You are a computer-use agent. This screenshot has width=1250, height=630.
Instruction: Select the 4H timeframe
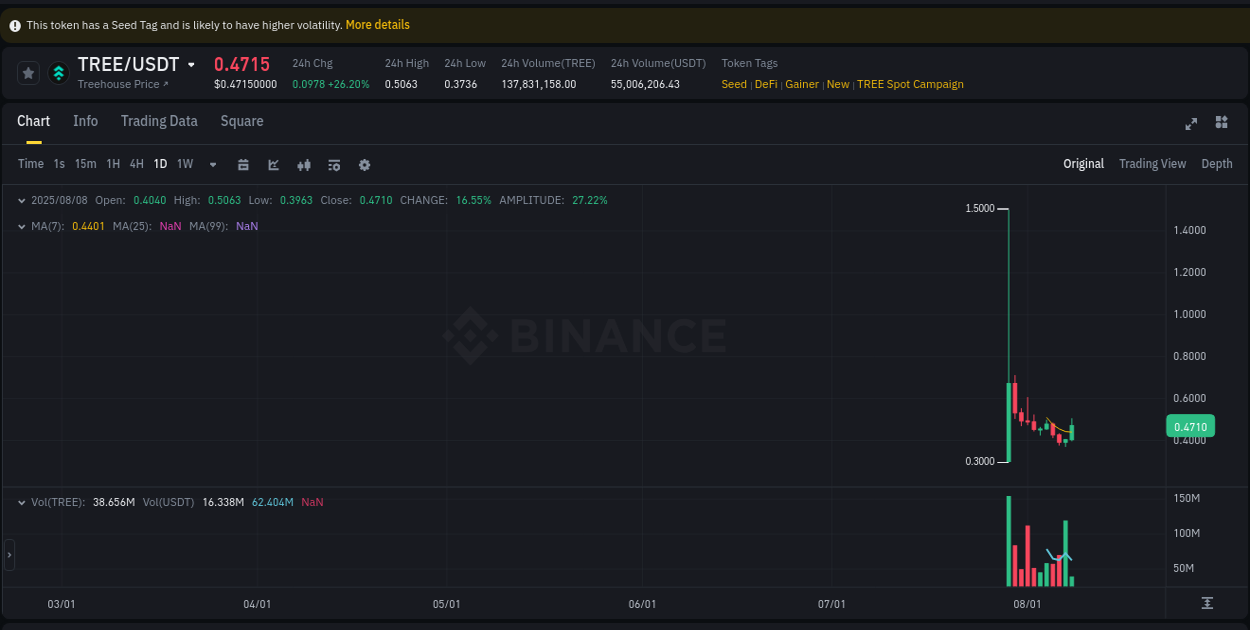[x=136, y=163]
